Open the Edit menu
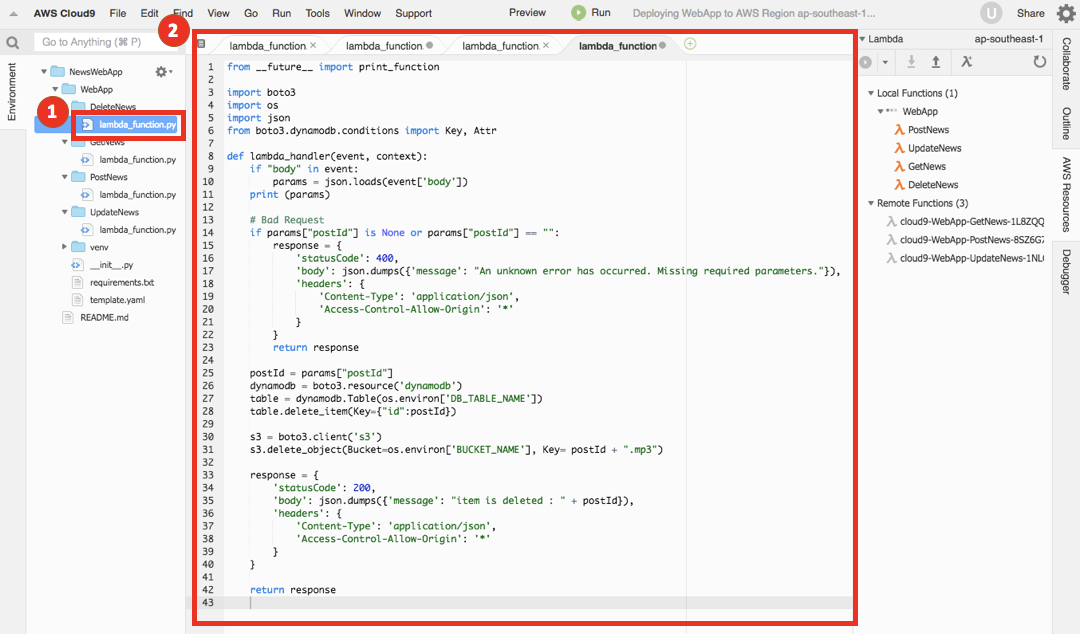Image resolution: width=1080 pixels, height=634 pixels. click(x=149, y=13)
